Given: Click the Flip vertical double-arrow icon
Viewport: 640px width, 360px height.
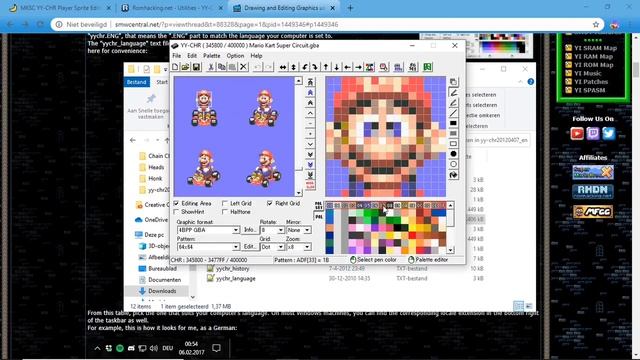Looking at the screenshot, I should [293, 67].
